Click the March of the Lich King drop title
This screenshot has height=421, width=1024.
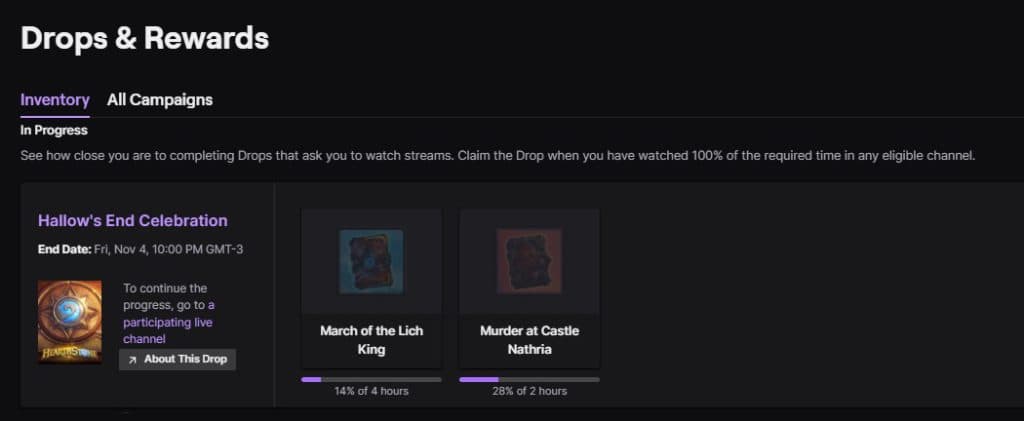point(371,340)
